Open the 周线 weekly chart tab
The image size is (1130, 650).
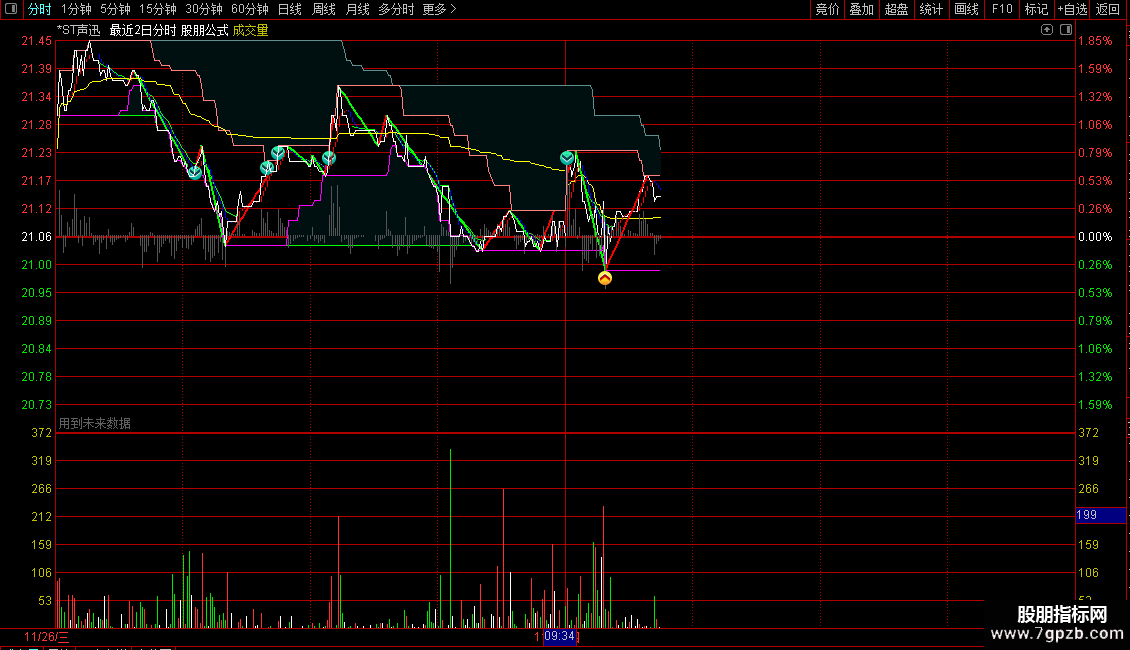coord(324,9)
